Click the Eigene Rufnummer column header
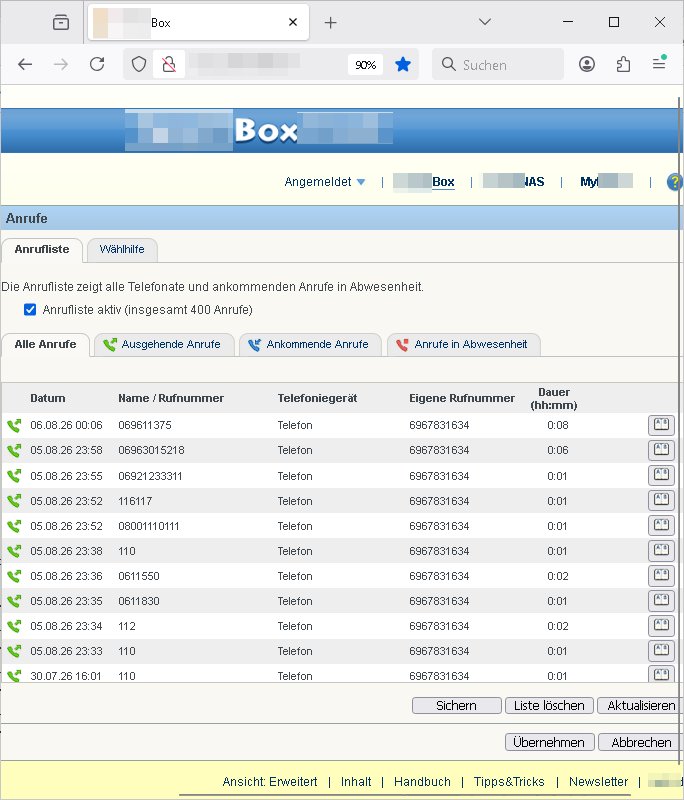Screen dimensions: 684x800 [x=462, y=398]
